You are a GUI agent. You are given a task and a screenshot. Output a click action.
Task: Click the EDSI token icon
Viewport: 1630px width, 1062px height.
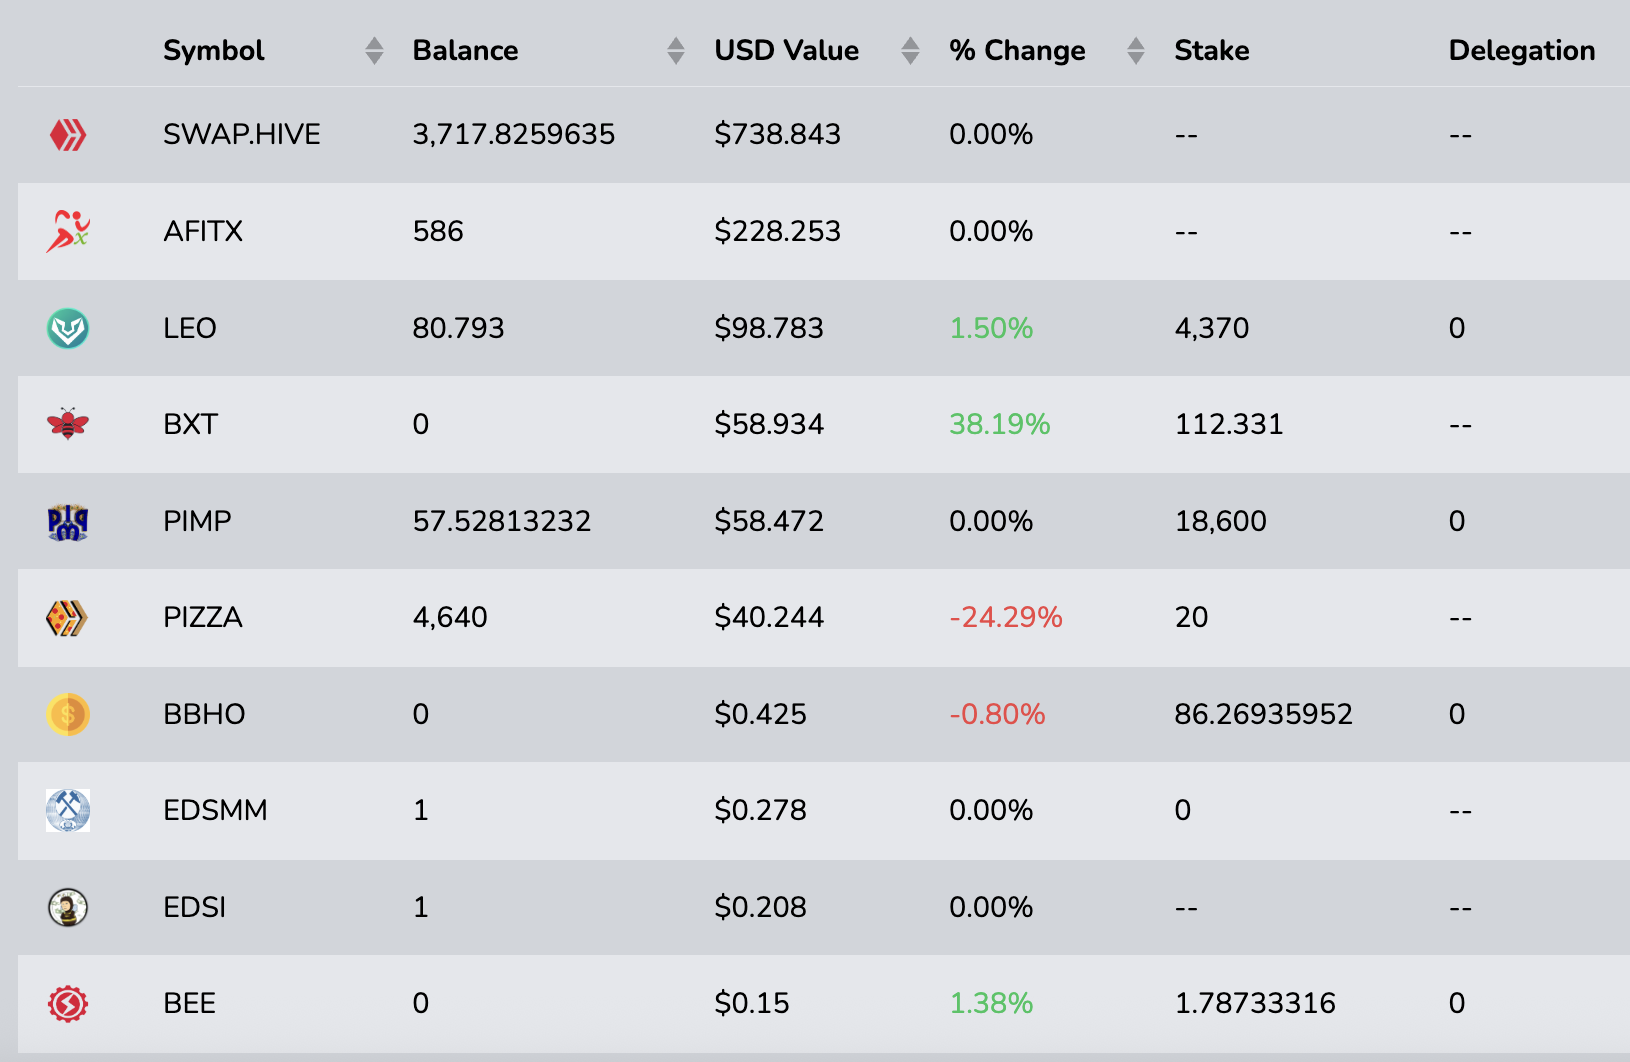coord(68,907)
